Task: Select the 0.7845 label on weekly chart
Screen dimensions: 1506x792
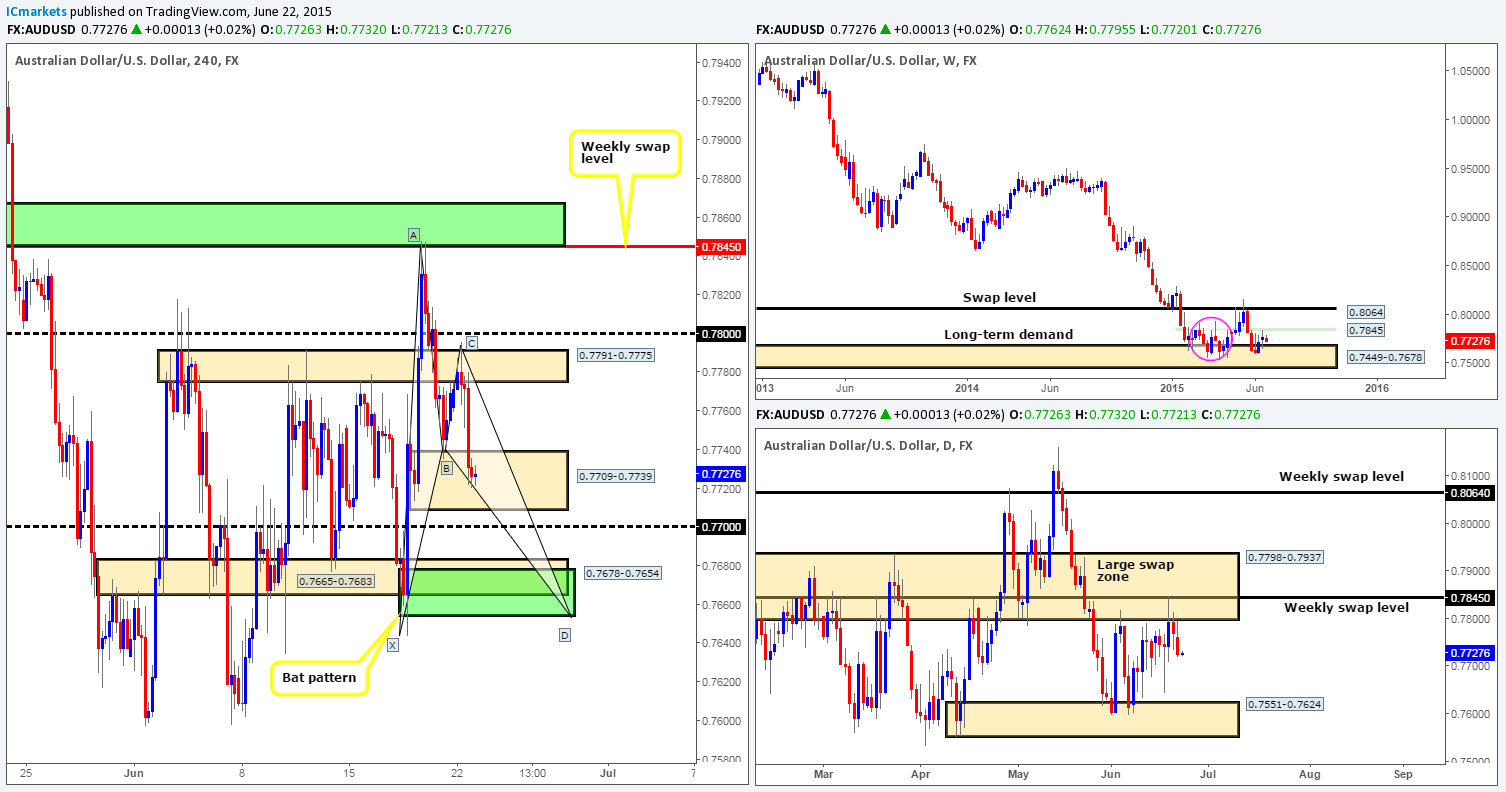Action: [1365, 329]
